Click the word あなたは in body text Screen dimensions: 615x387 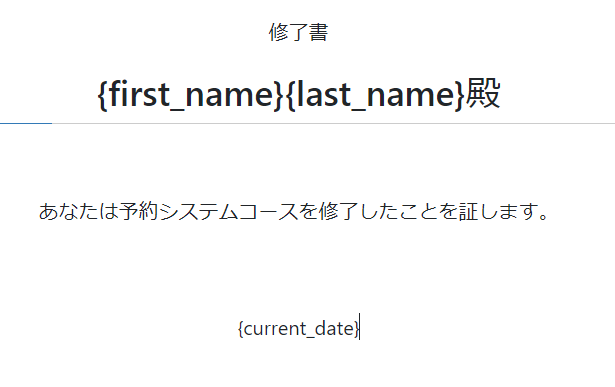click(78, 211)
